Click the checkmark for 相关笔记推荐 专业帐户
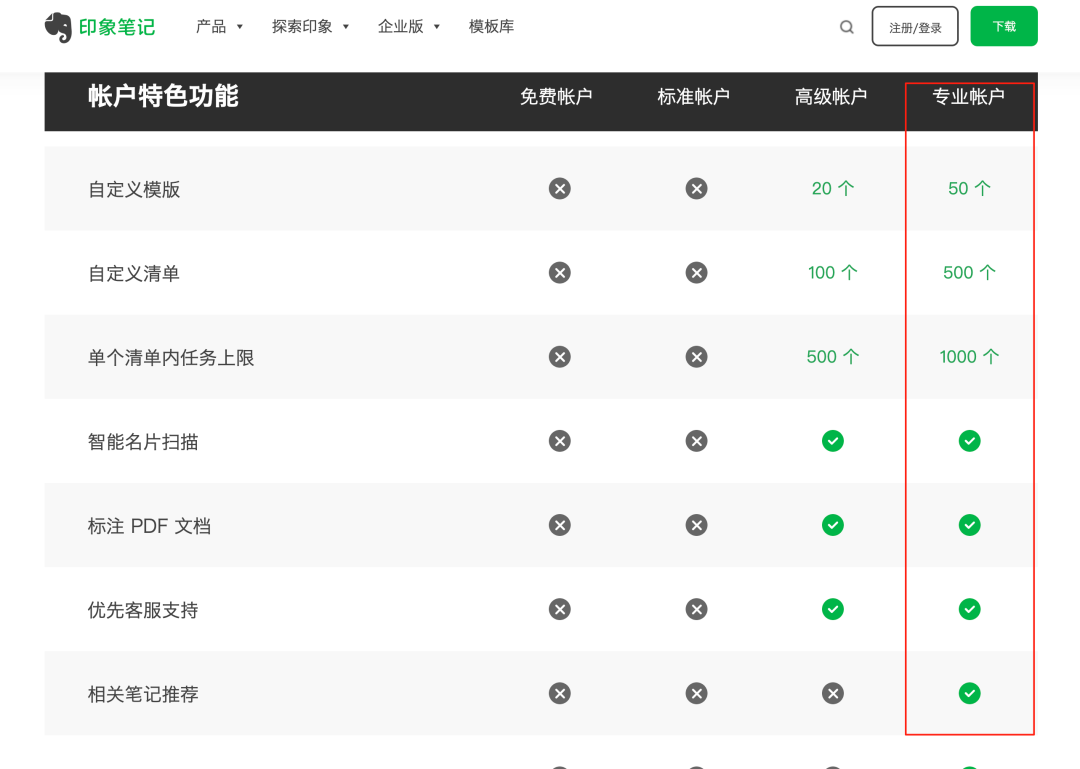 969,693
